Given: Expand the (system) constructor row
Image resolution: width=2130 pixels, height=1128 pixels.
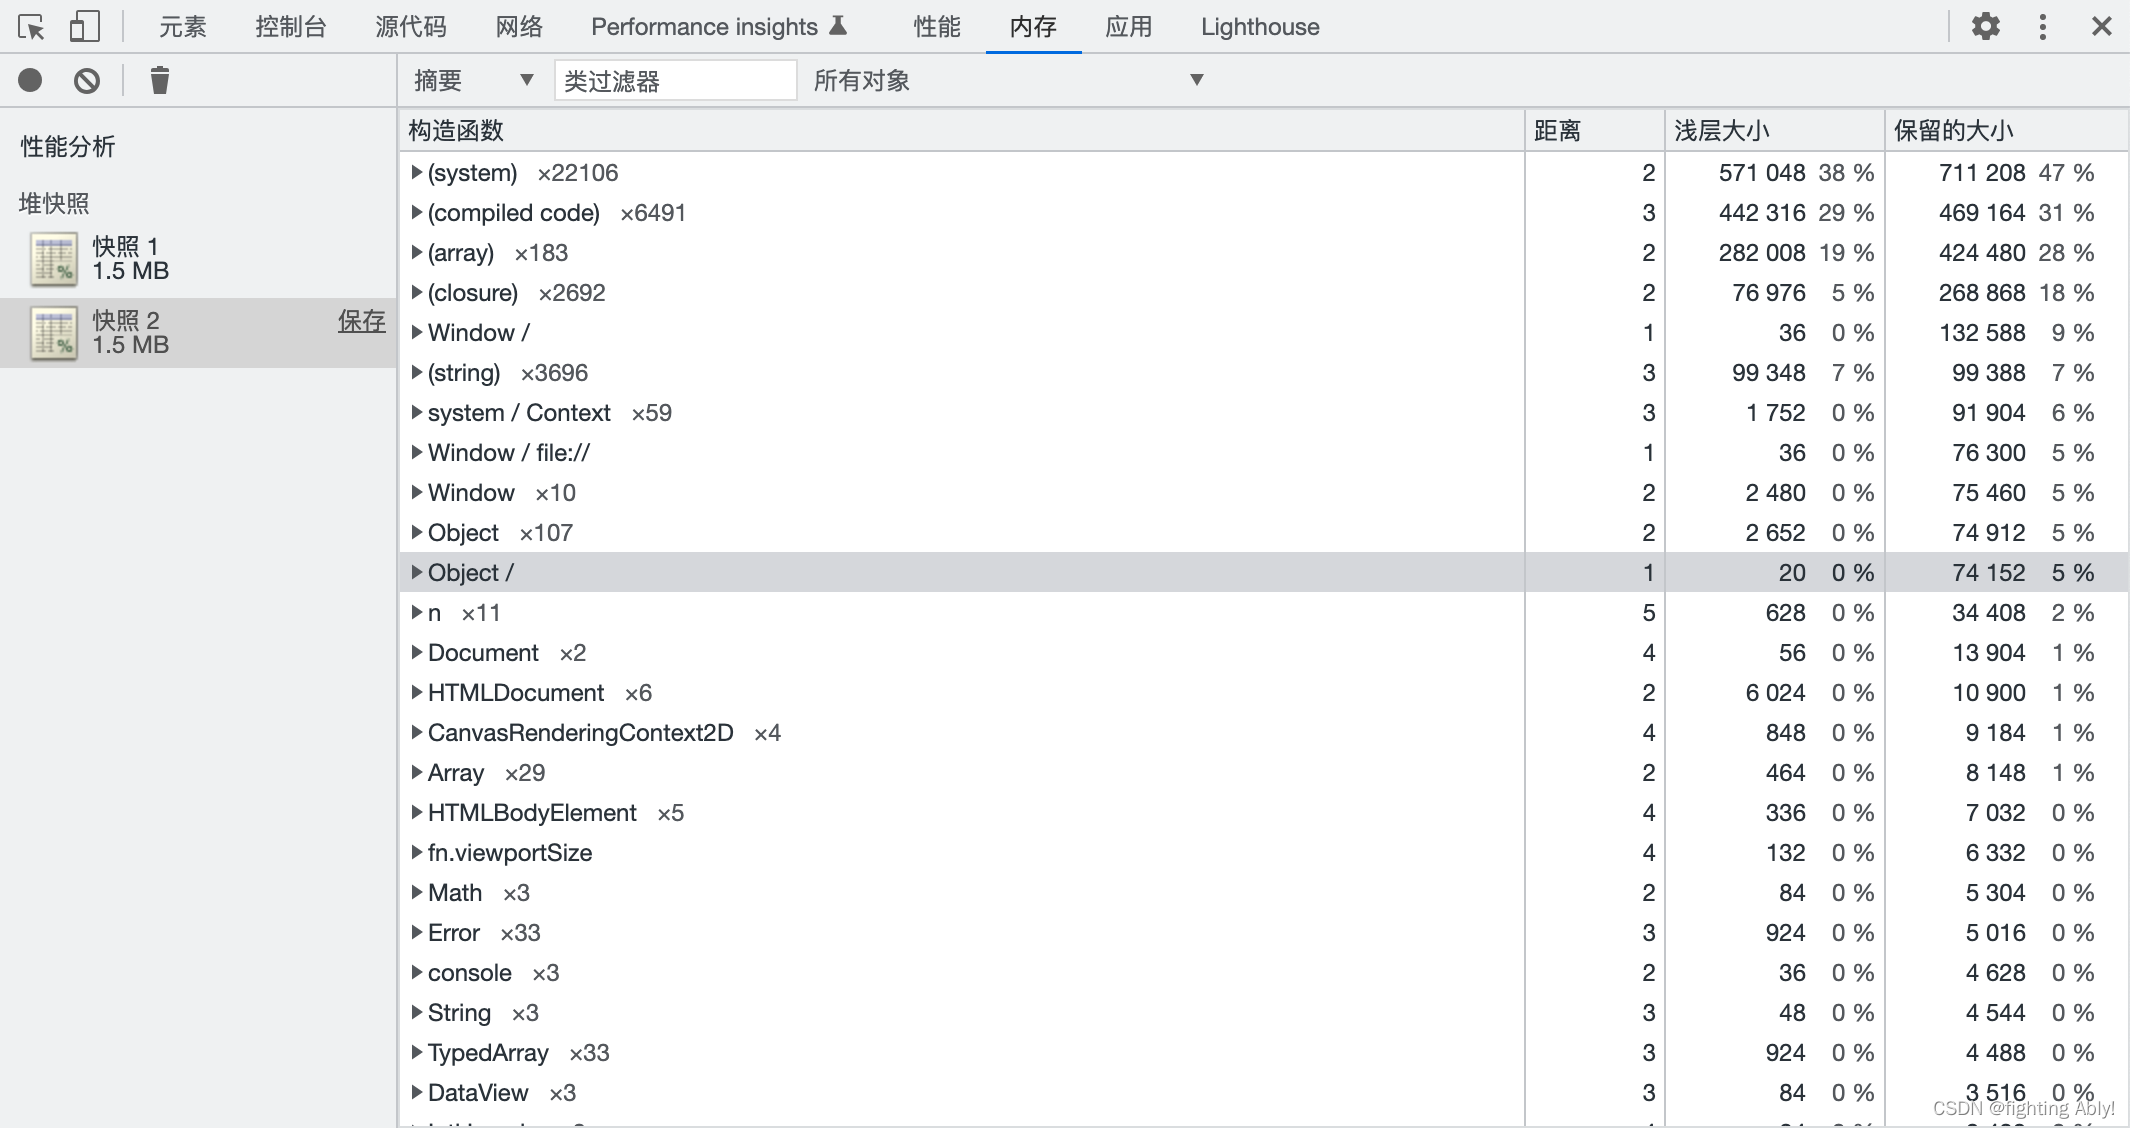Looking at the screenshot, I should [414, 172].
